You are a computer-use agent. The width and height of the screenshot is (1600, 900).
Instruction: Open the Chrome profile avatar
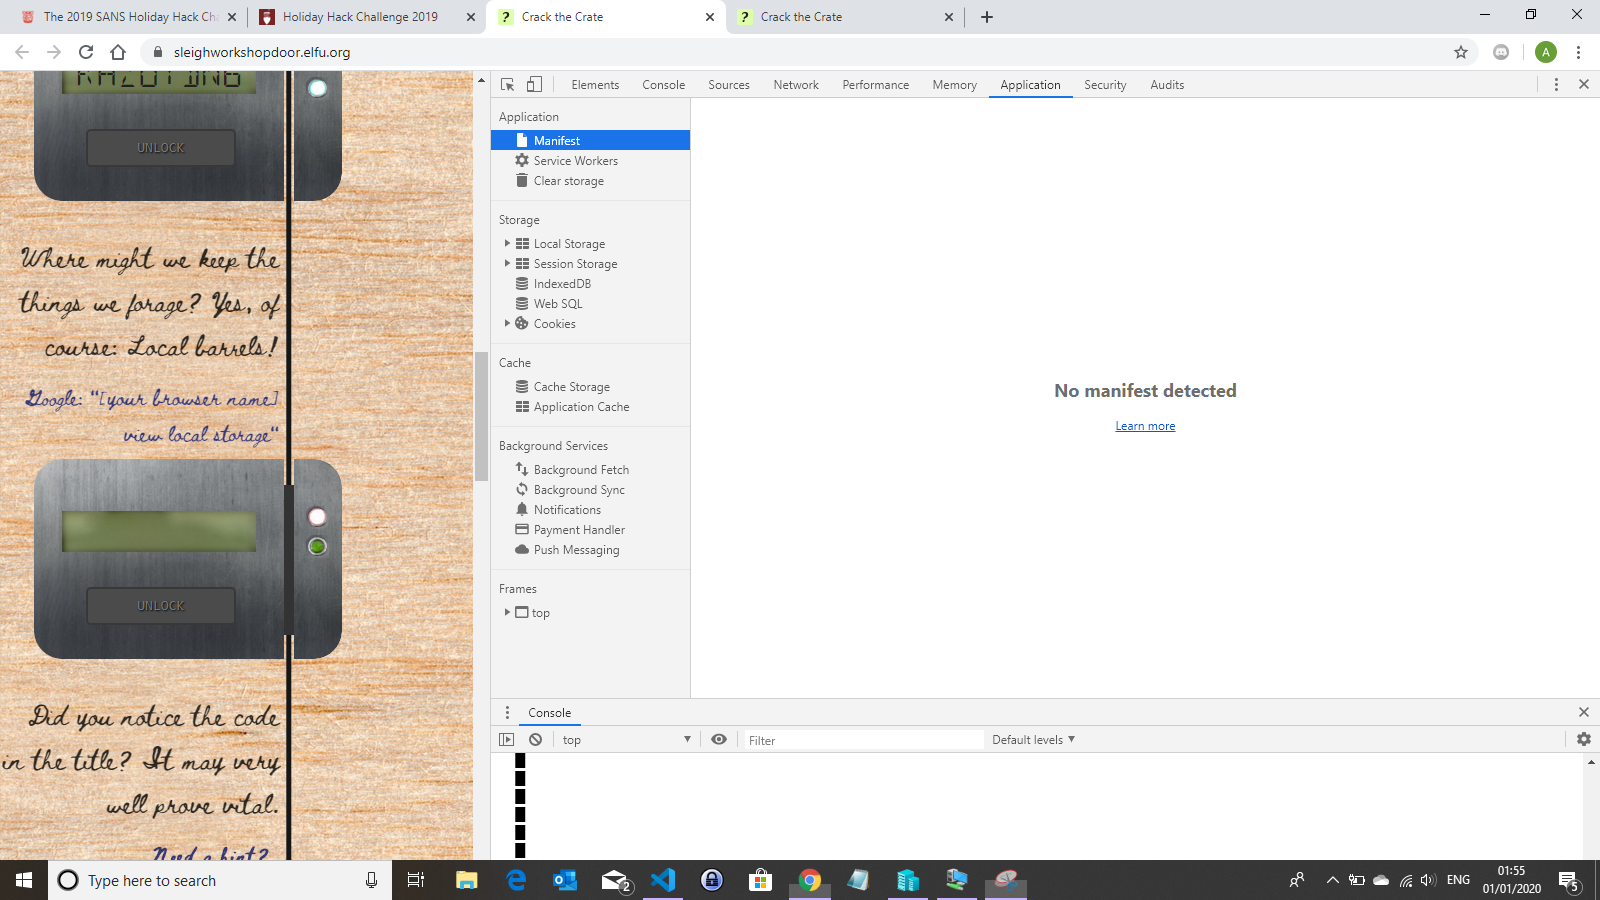1546,52
